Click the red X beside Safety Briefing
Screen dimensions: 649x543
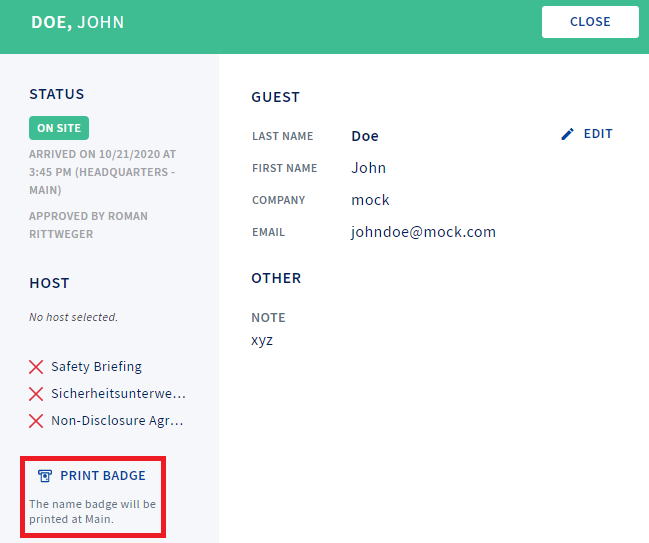36,367
